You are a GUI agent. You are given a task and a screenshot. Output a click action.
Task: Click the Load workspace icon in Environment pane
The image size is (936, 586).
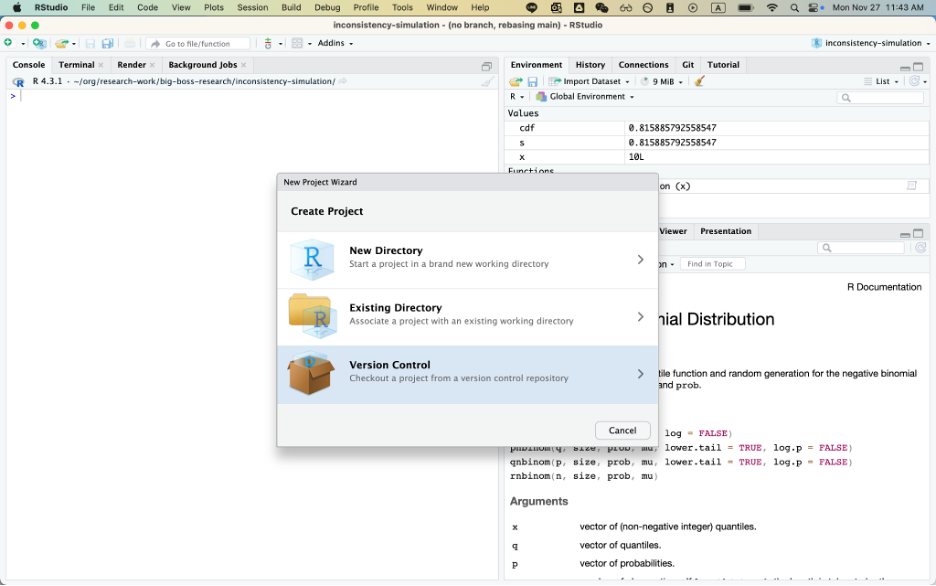coord(516,81)
